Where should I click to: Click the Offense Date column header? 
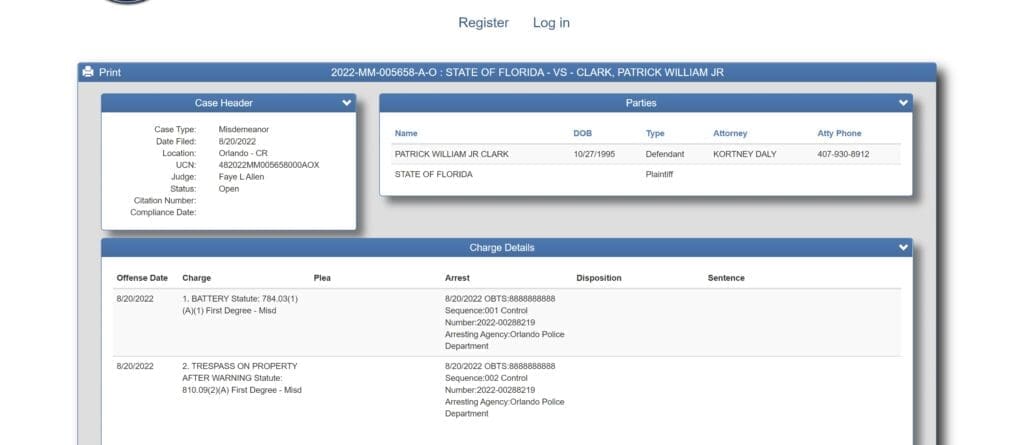142,278
